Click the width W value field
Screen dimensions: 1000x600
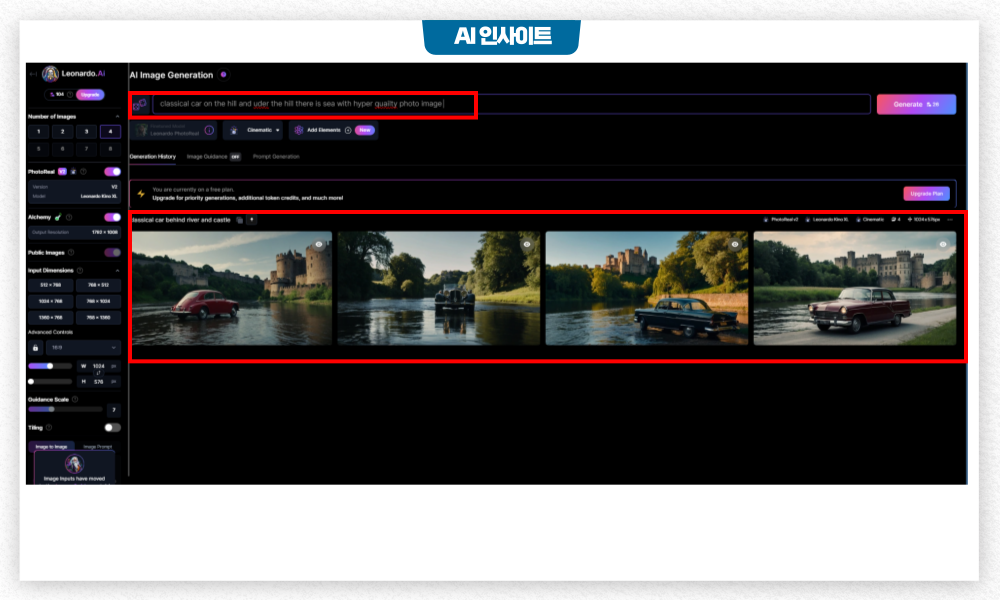tap(98, 366)
